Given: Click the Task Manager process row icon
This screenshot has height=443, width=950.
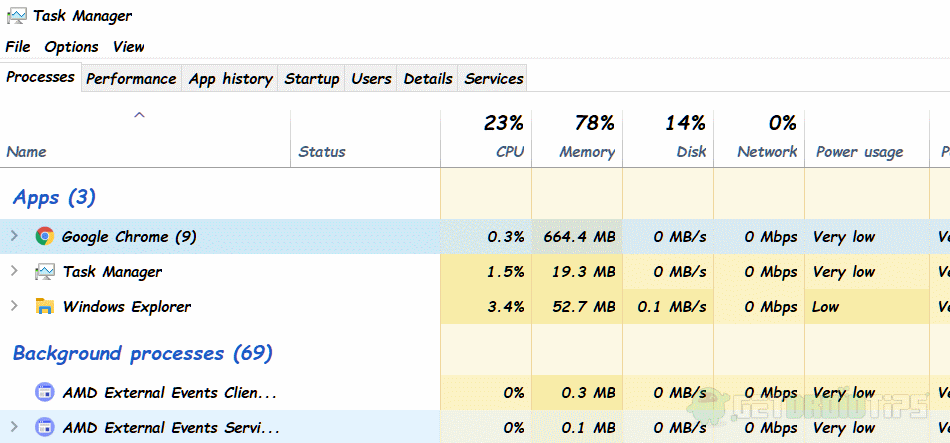Looking at the screenshot, I should pos(44,272).
